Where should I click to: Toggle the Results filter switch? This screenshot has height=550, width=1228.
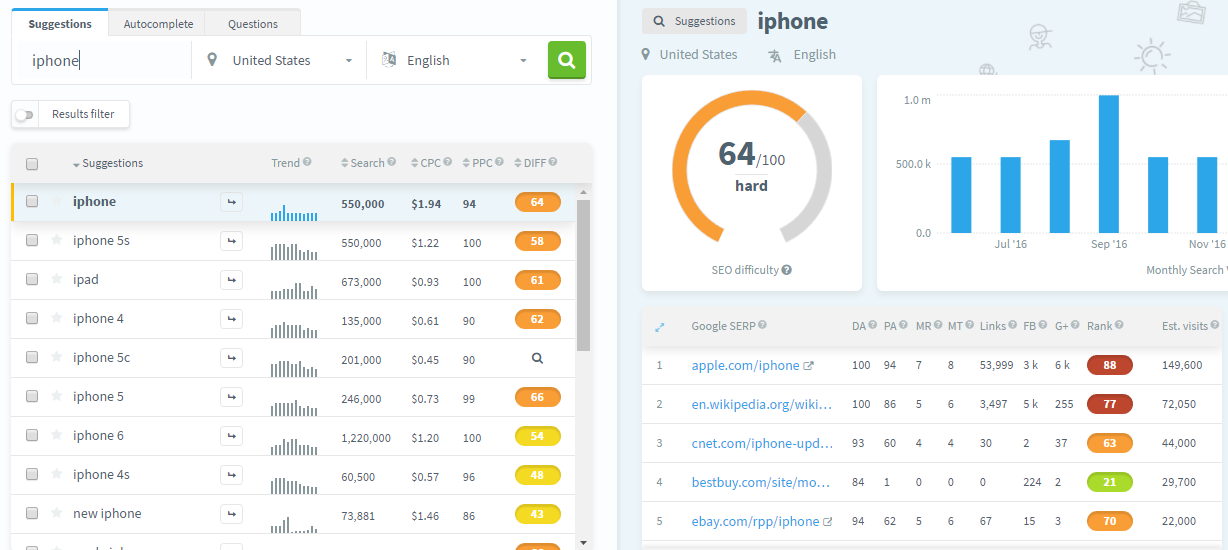click(24, 115)
